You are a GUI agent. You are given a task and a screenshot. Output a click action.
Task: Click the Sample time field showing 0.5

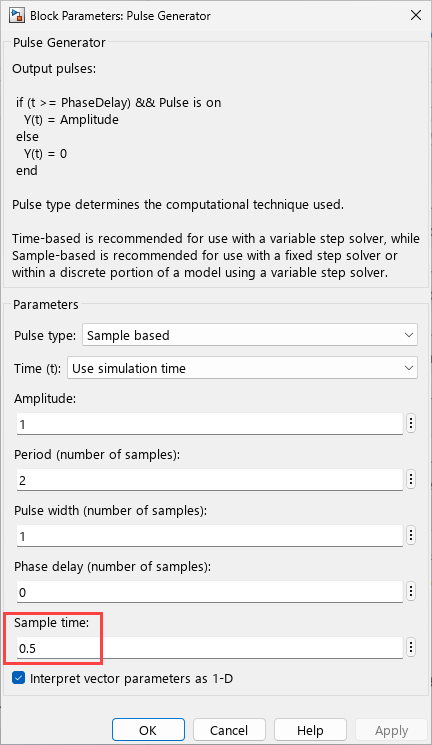click(x=210, y=648)
